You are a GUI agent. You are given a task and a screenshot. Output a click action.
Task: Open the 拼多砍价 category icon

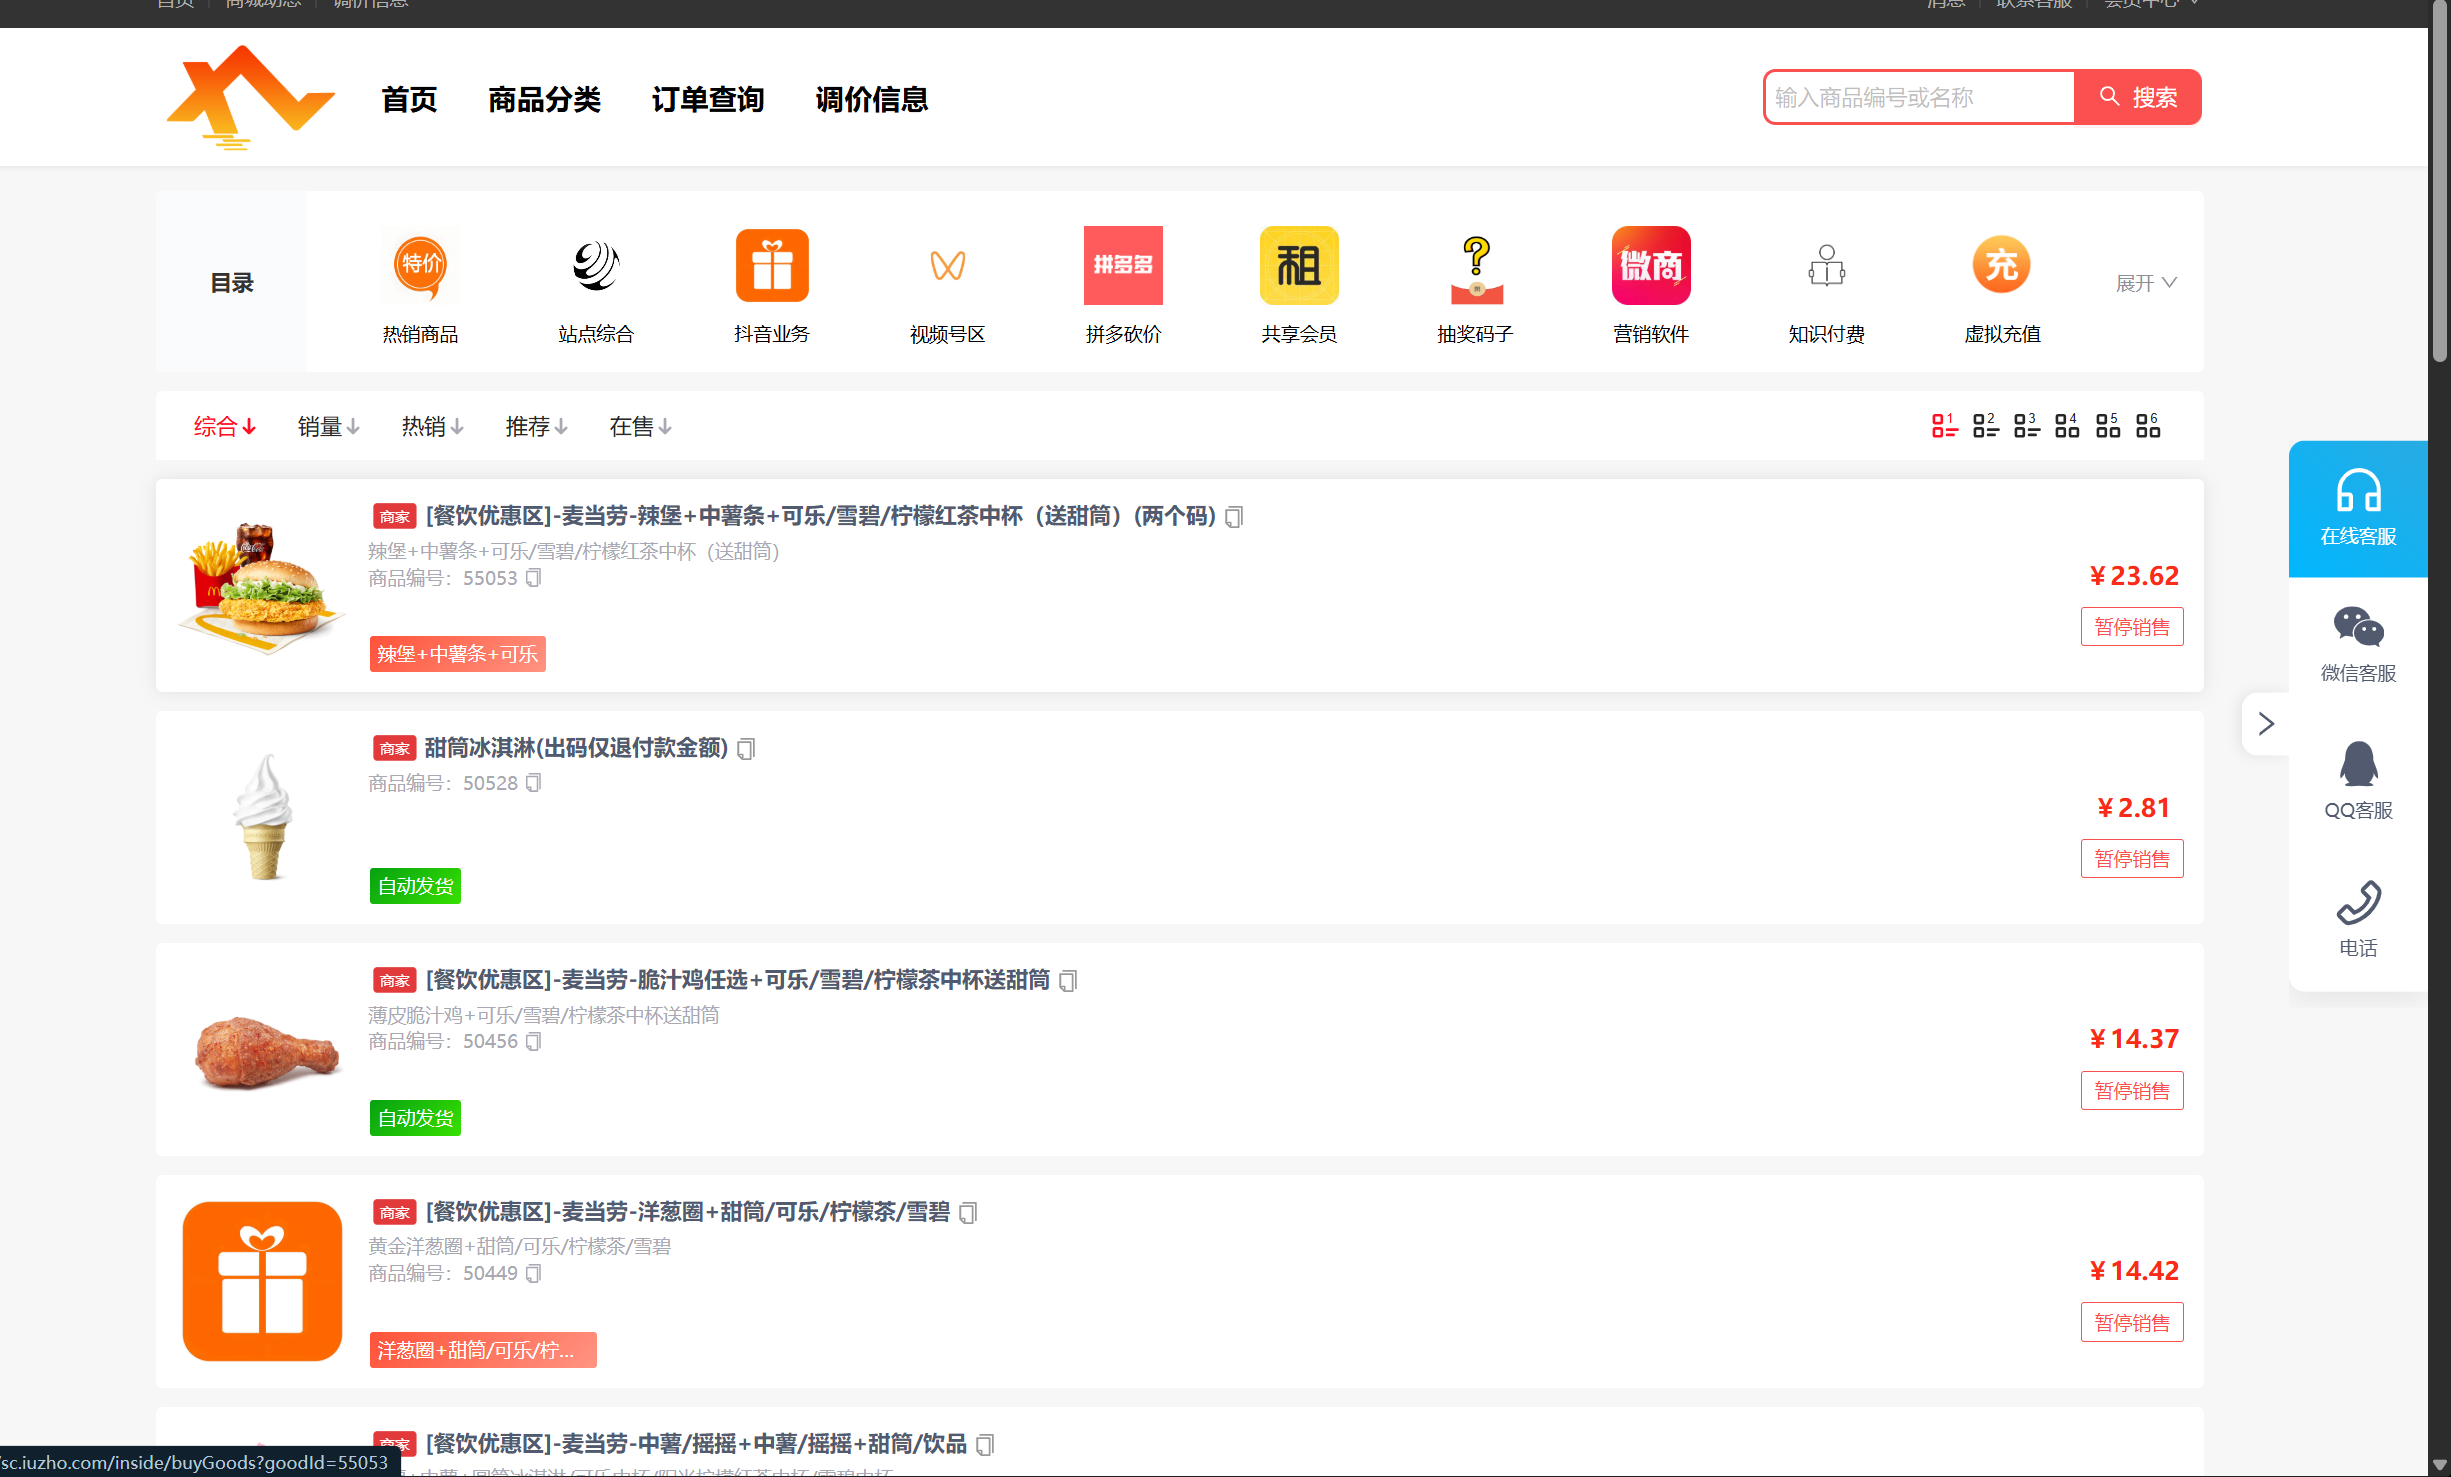click(1123, 265)
